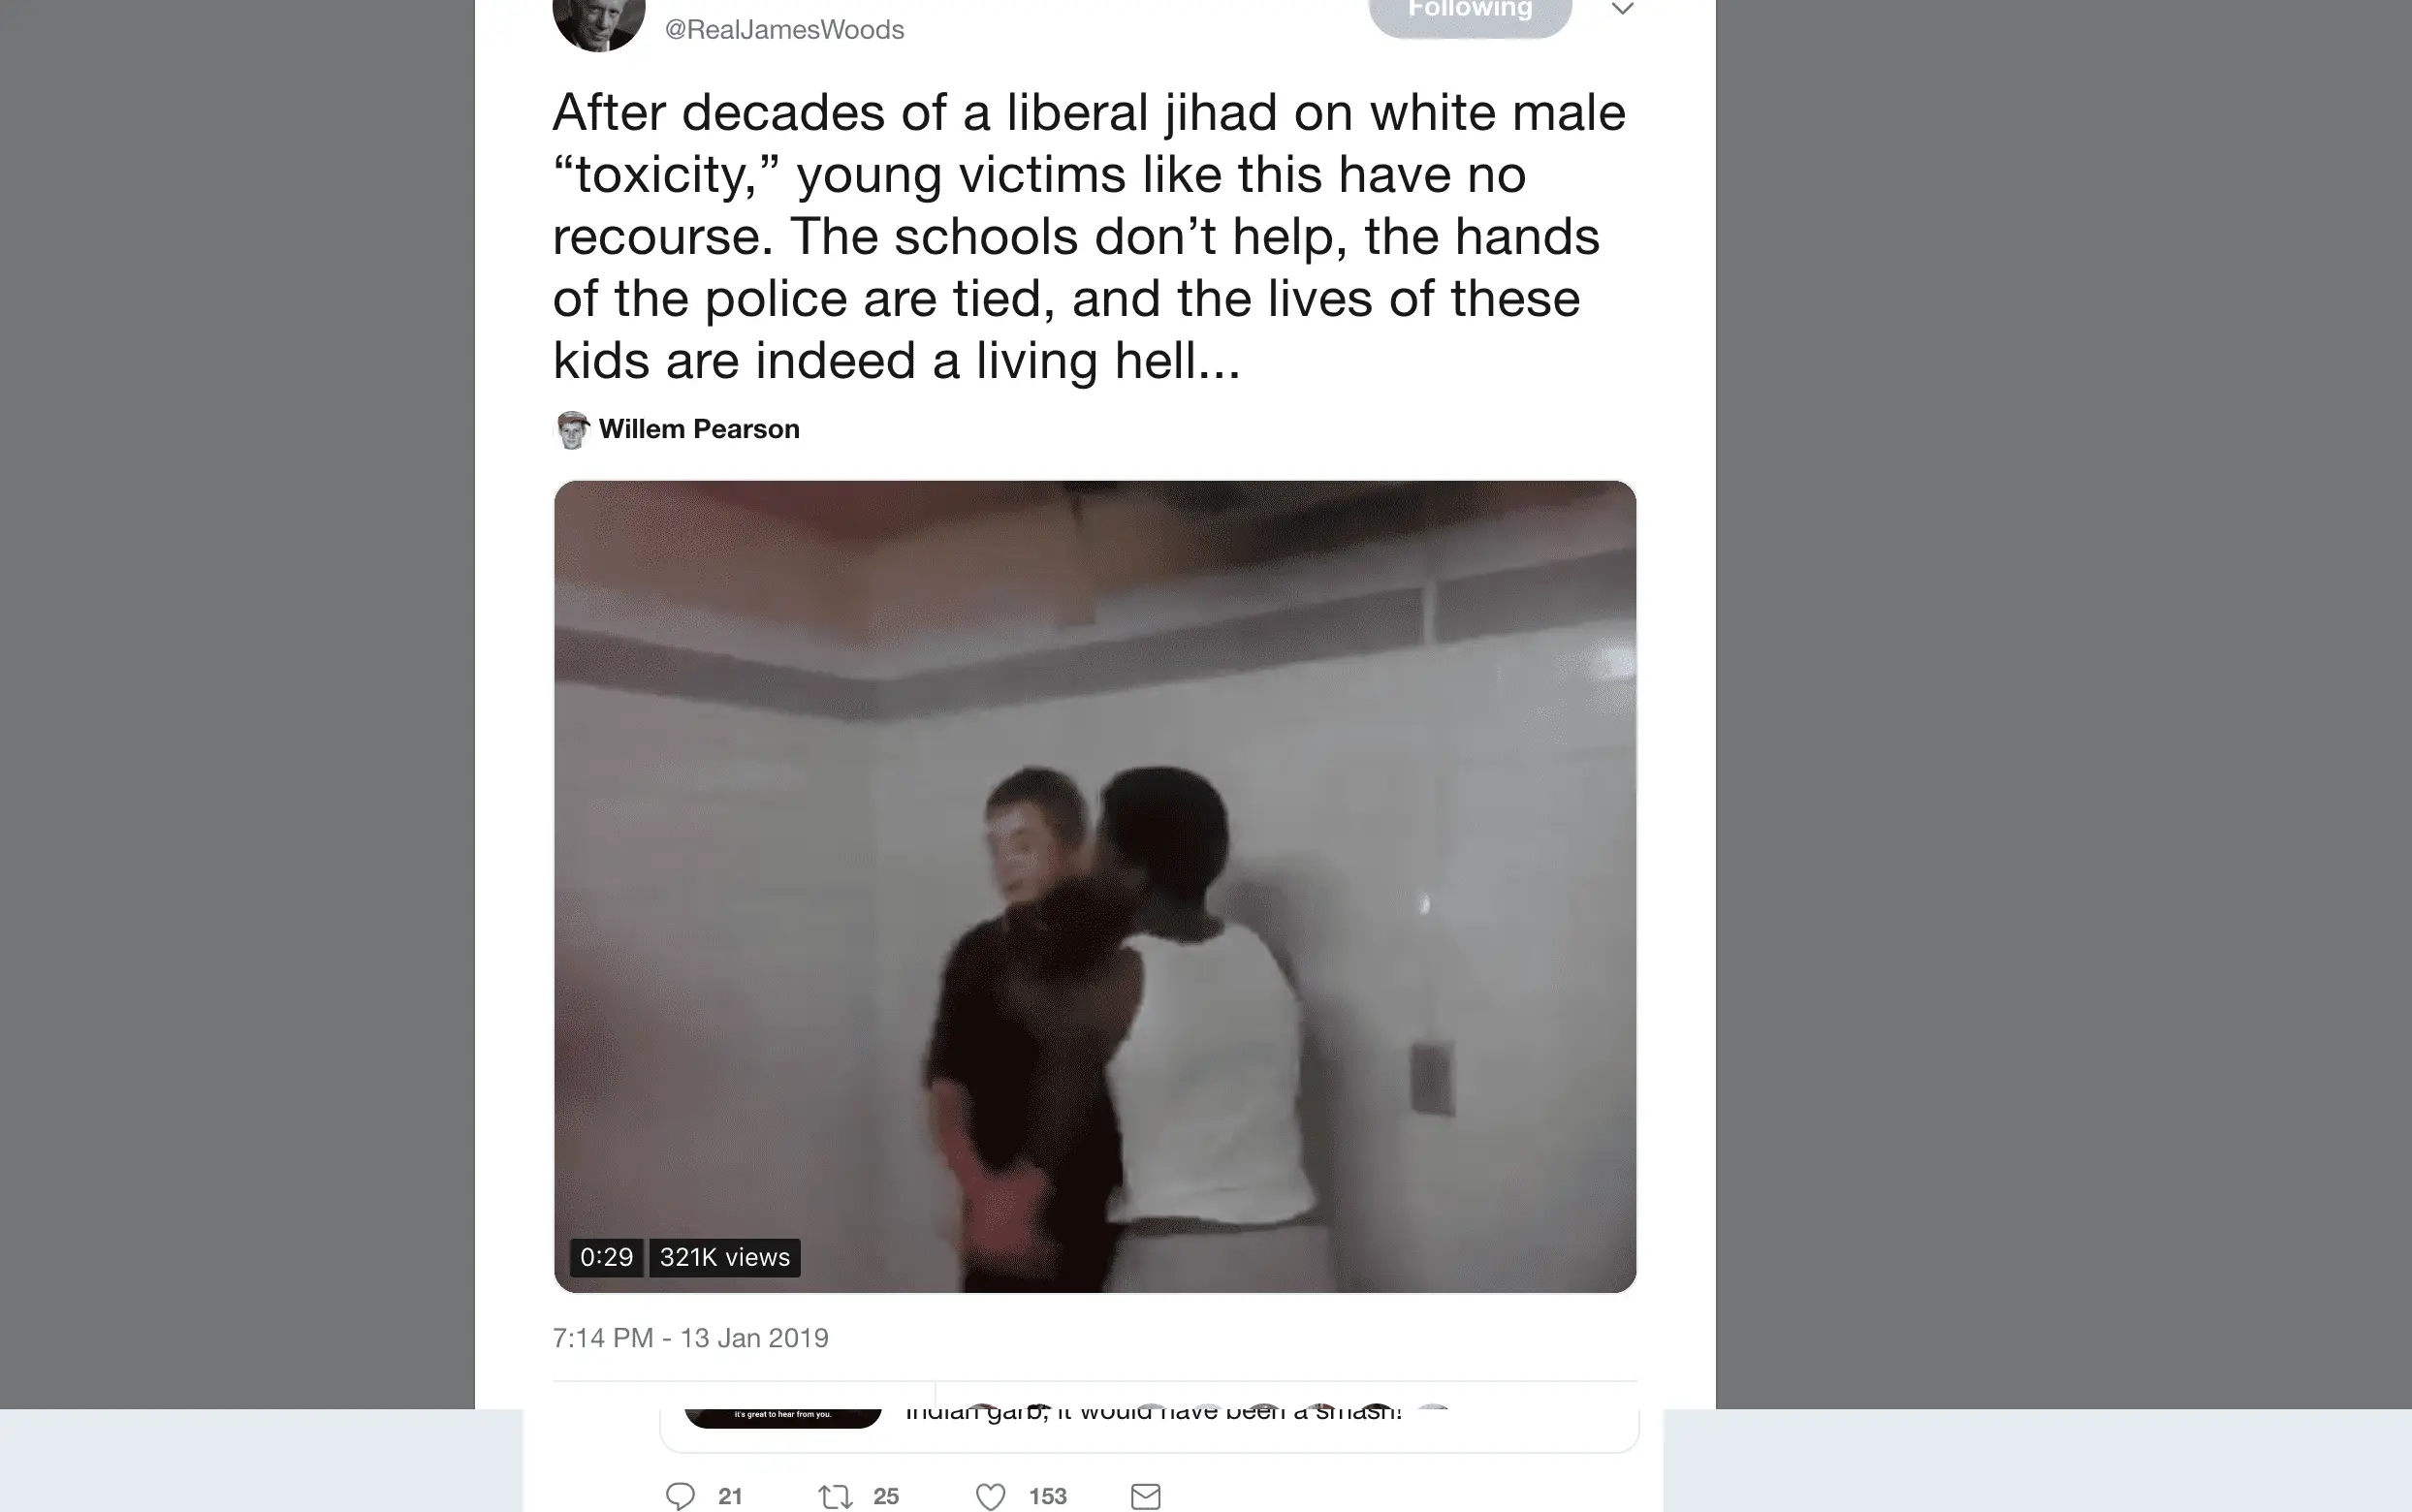The width and height of the screenshot is (2412, 1512).
Task: Click the 0:29 video duration badge
Action: point(606,1257)
